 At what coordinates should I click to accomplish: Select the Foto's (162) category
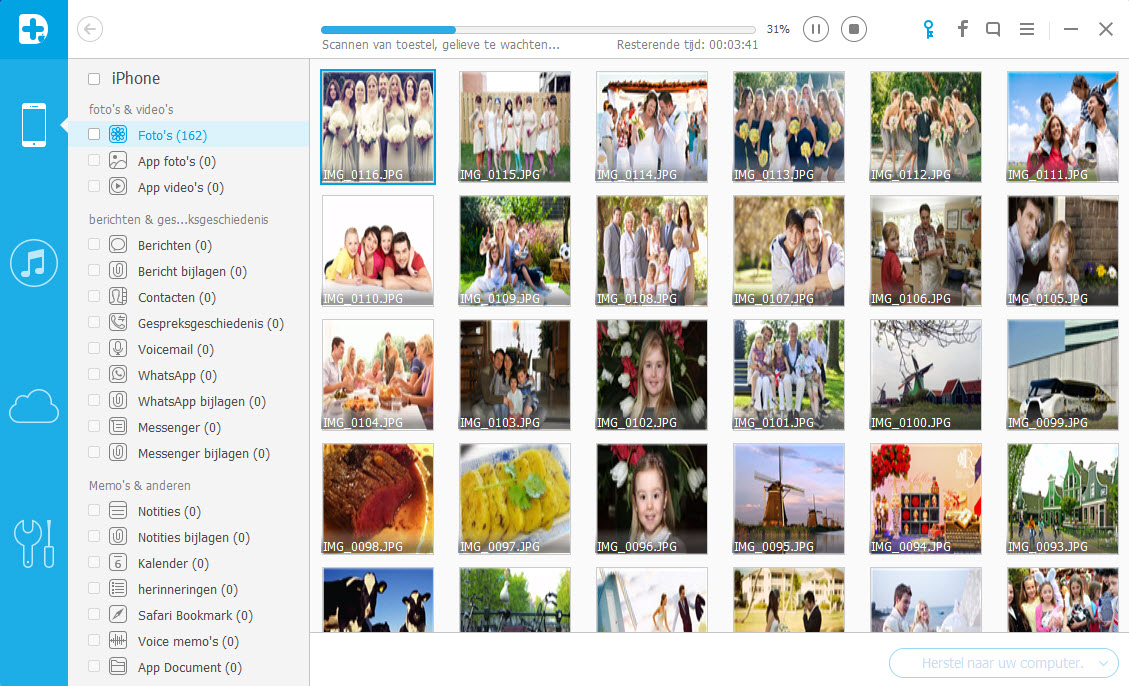[189, 135]
